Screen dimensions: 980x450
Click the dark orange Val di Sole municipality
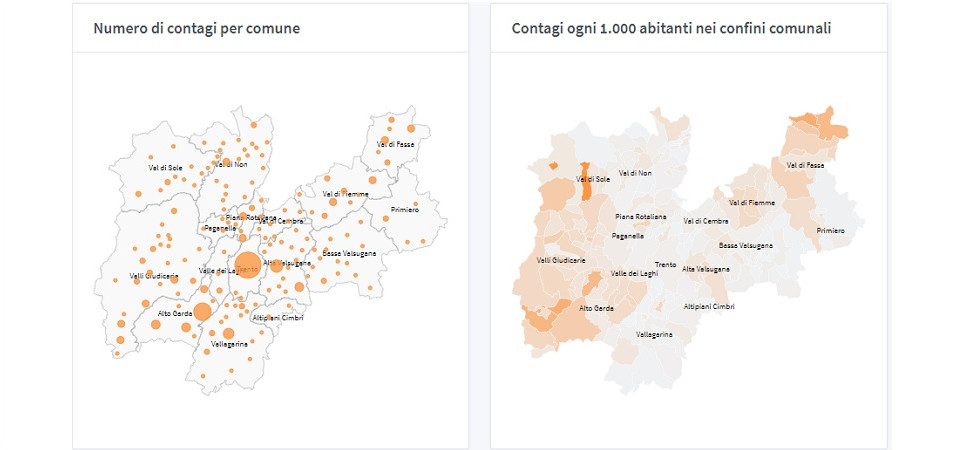[586, 181]
